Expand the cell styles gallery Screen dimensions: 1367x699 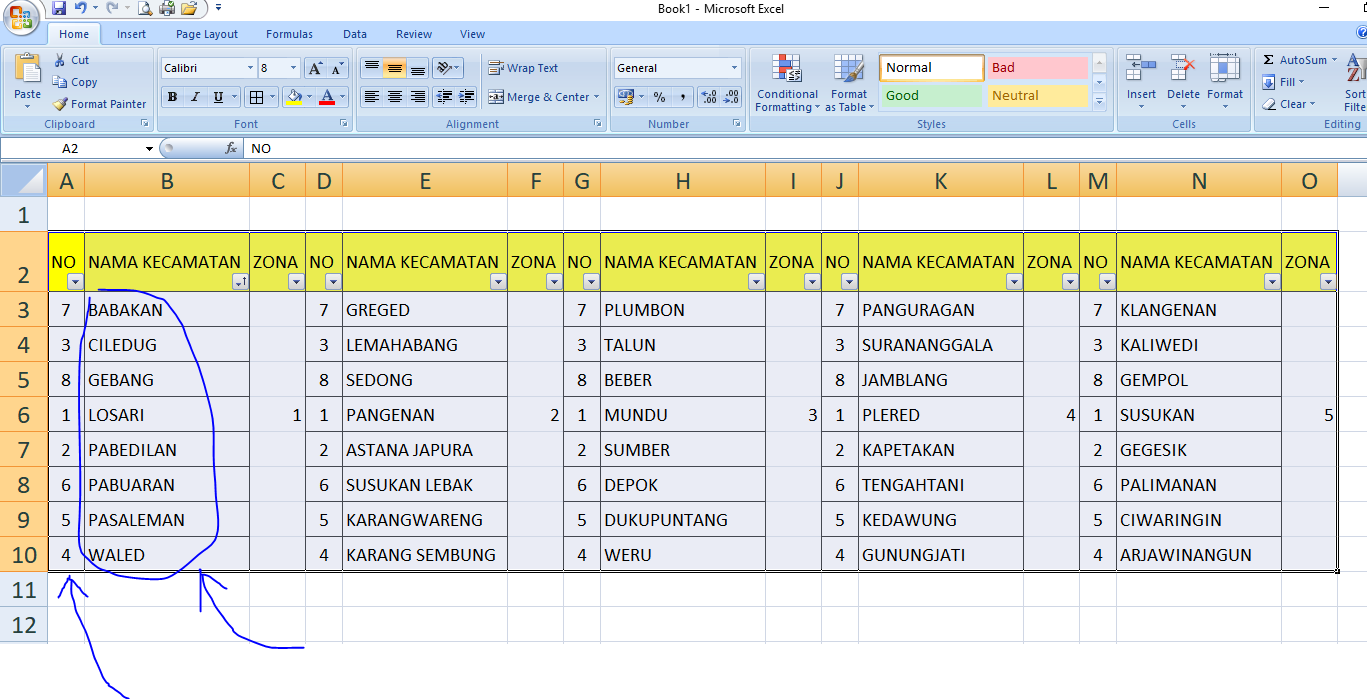[1100, 101]
